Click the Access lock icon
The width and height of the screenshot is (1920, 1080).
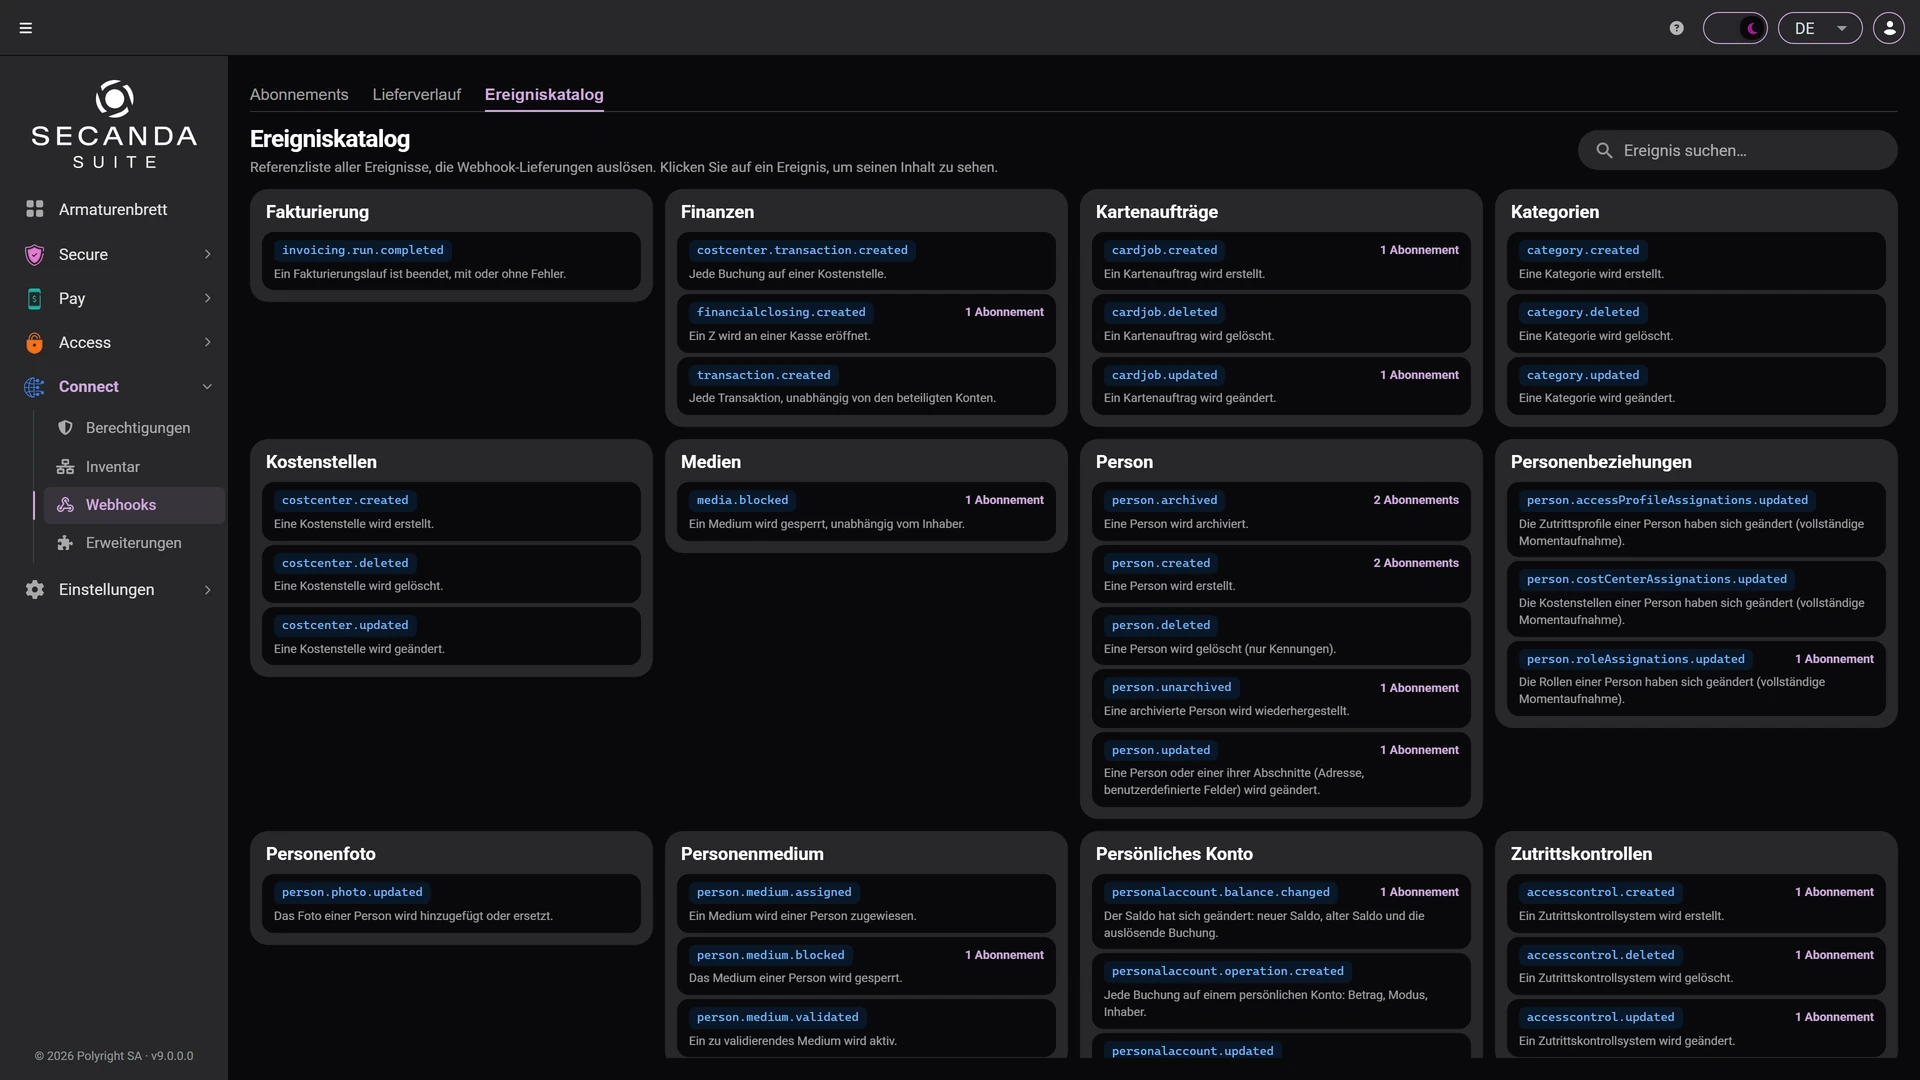point(35,342)
